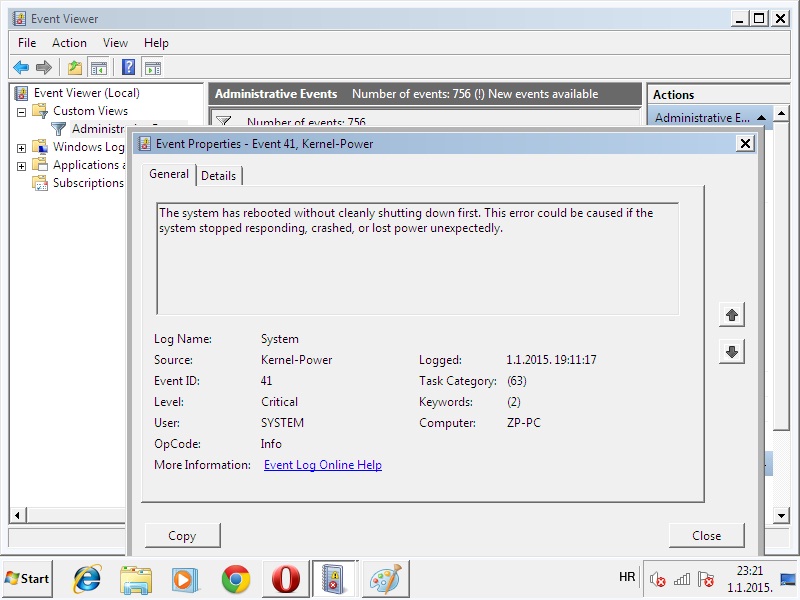The height and width of the screenshot is (600, 800).
Task: Click the Up One Level folder icon
Action: point(75,67)
